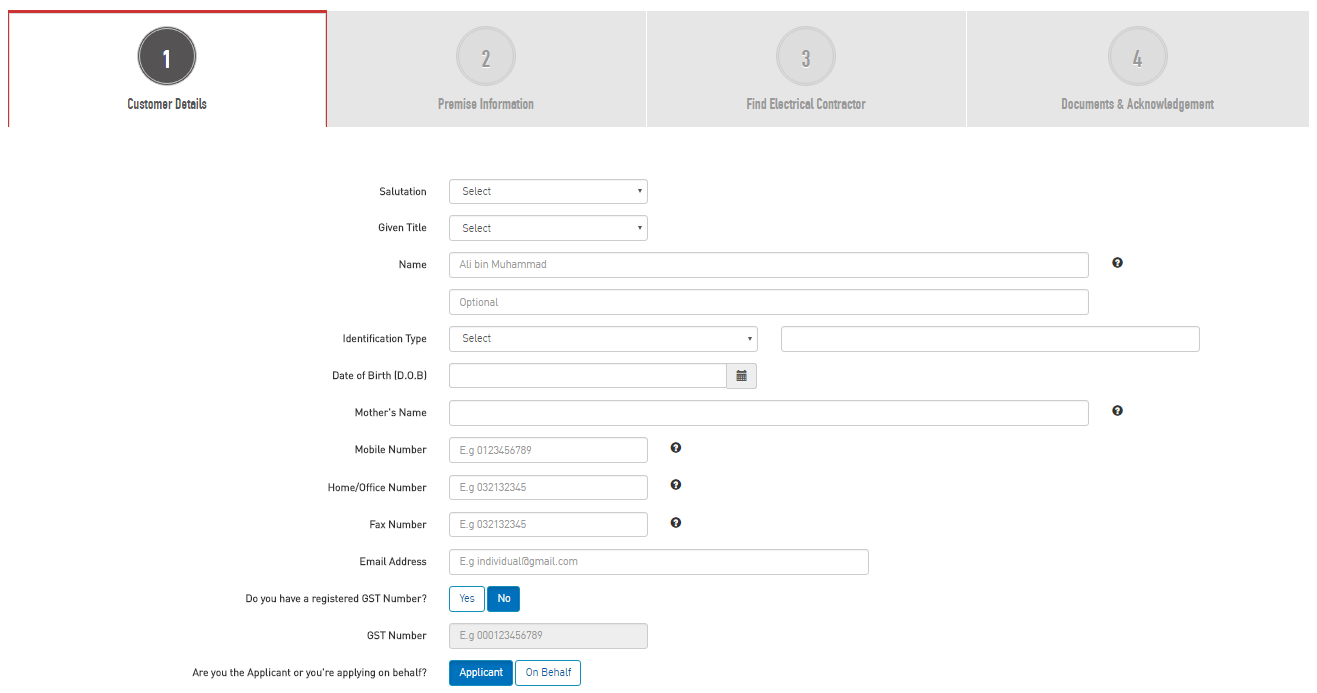Click the step 1 circle icon
This screenshot has width=1317, height=693.
[167, 57]
